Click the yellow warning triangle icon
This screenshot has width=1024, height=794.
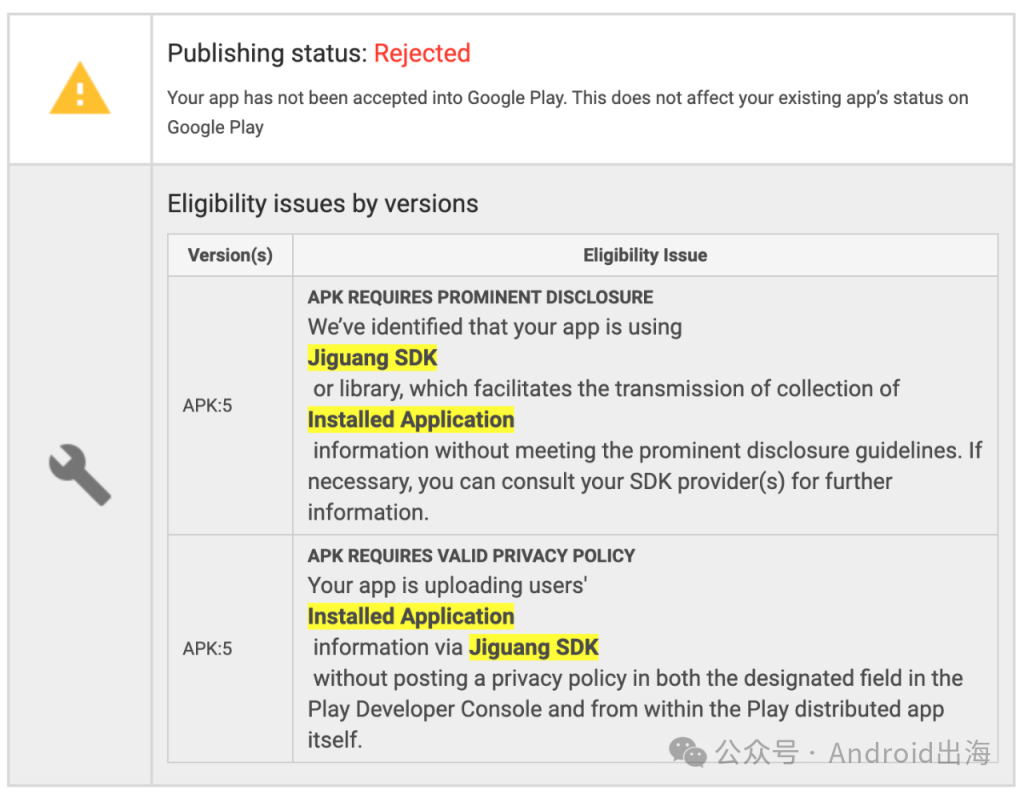(80, 88)
